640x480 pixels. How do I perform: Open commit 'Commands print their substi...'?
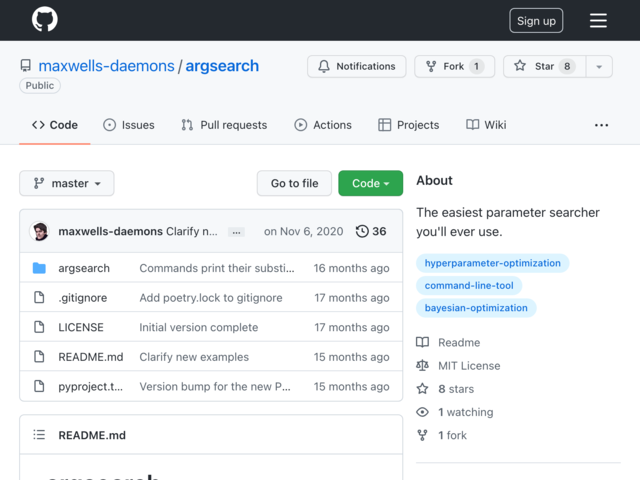(x=217, y=268)
